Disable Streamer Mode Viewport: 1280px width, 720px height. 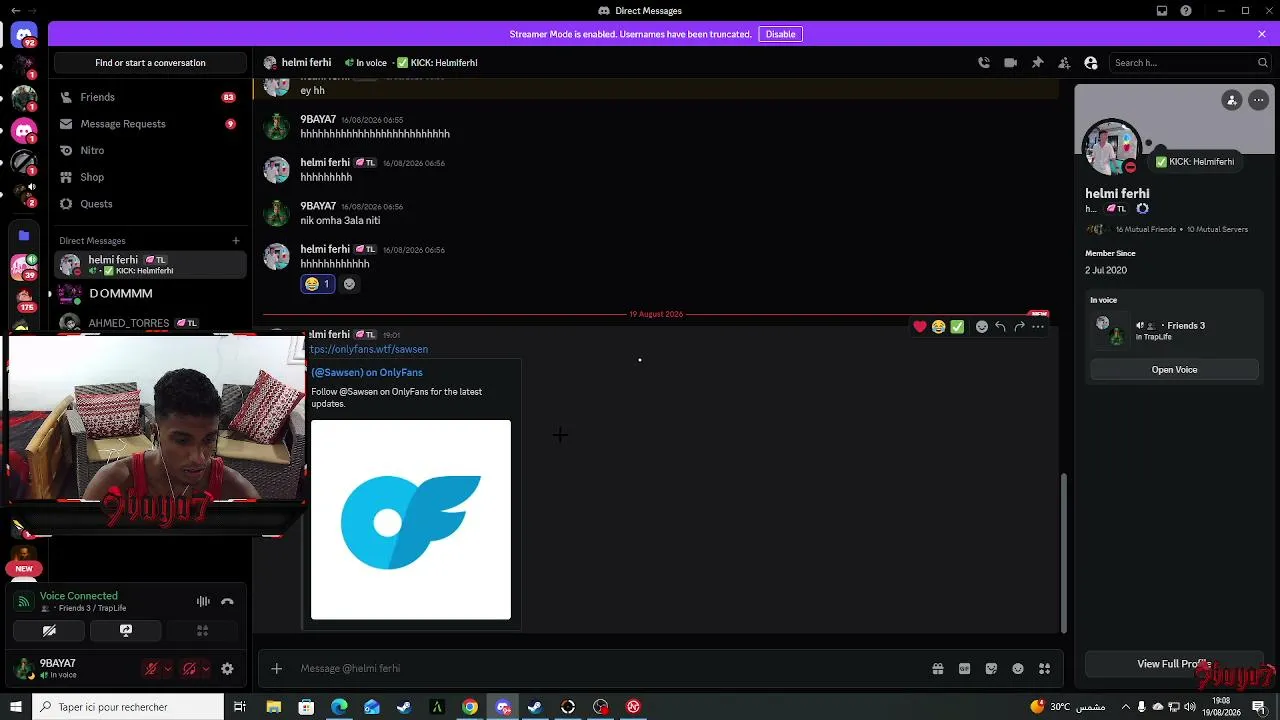pos(780,34)
